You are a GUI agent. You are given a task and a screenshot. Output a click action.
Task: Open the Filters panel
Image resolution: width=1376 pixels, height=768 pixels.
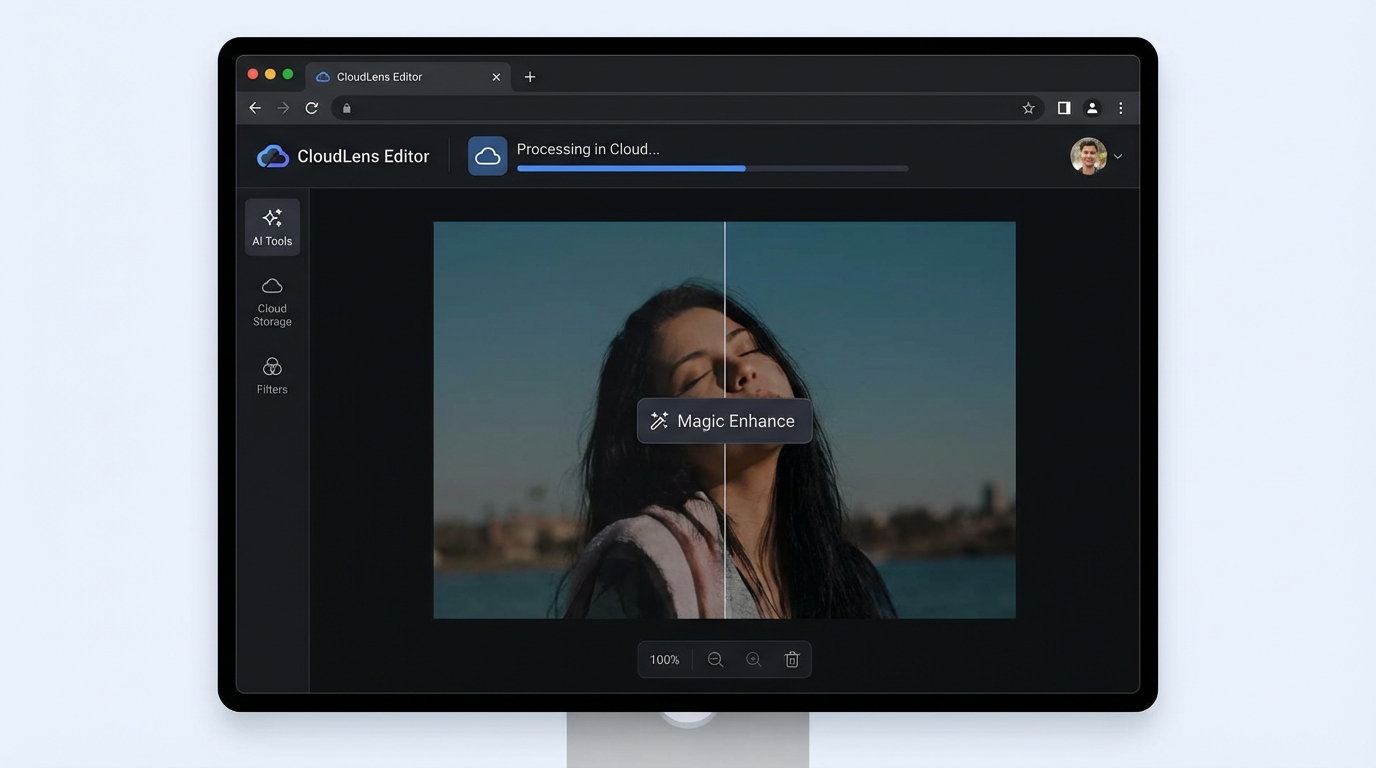coord(272,376)
